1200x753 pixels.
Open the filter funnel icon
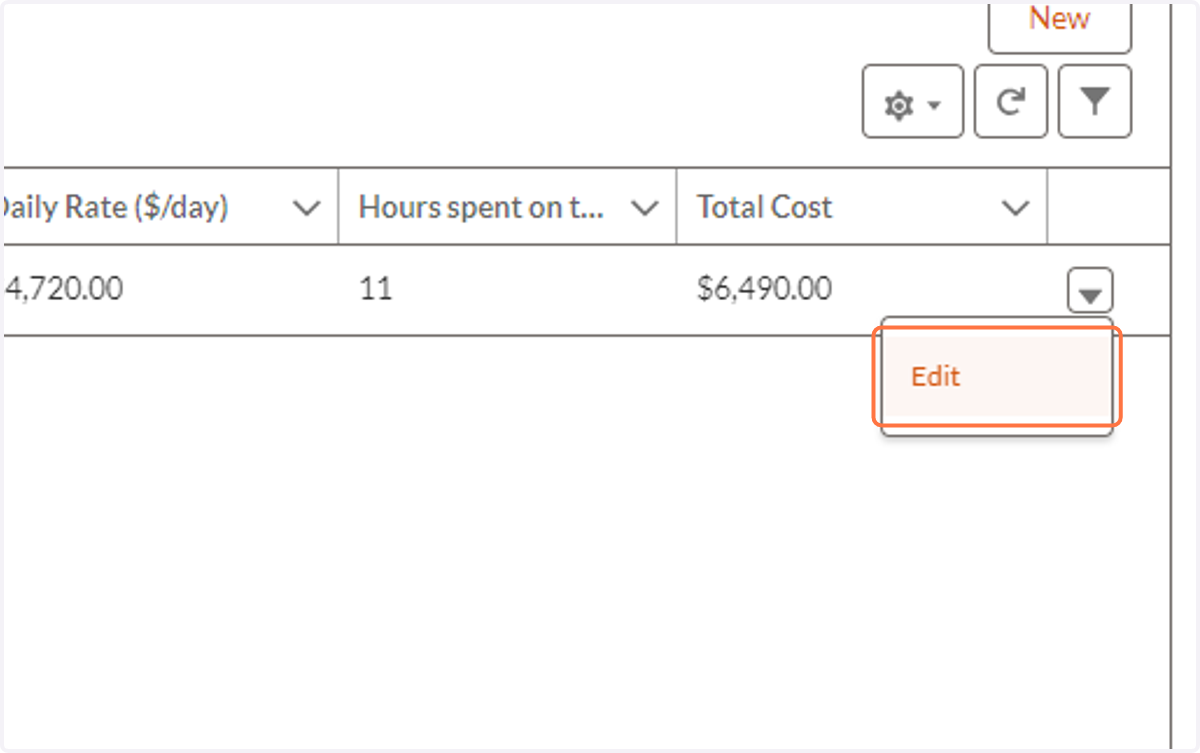[1095, 102]
